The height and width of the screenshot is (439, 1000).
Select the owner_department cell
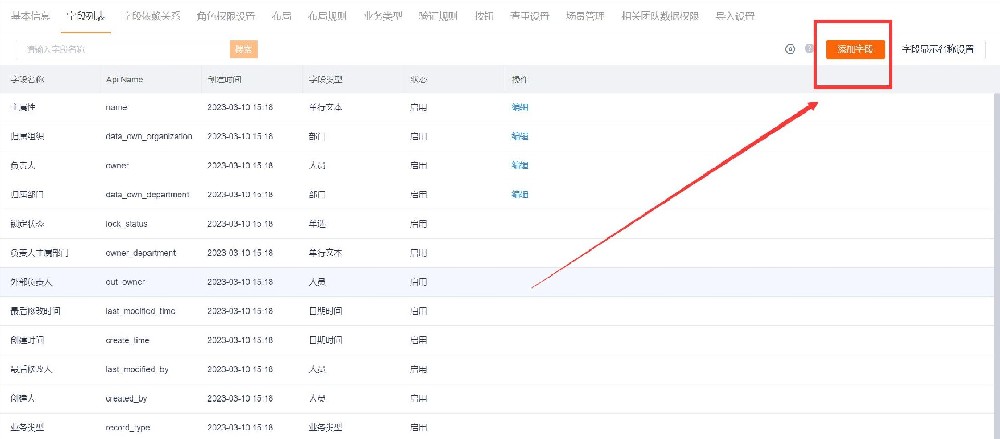(140, 253)
